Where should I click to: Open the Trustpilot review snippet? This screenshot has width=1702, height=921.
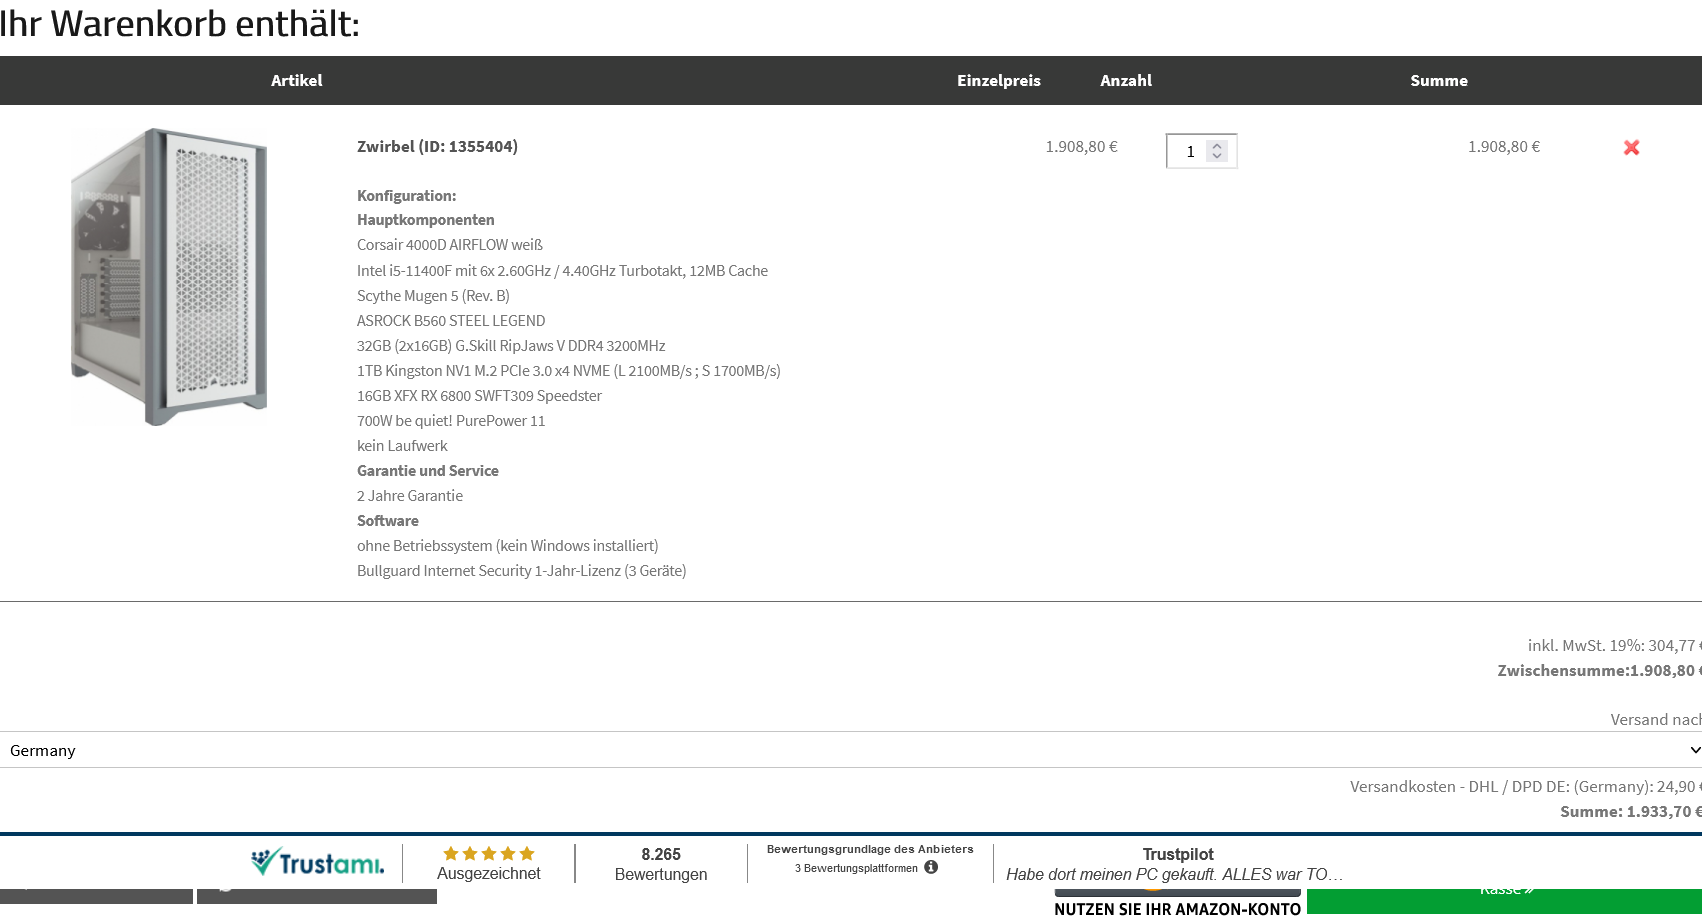(x=1177, y=864)
